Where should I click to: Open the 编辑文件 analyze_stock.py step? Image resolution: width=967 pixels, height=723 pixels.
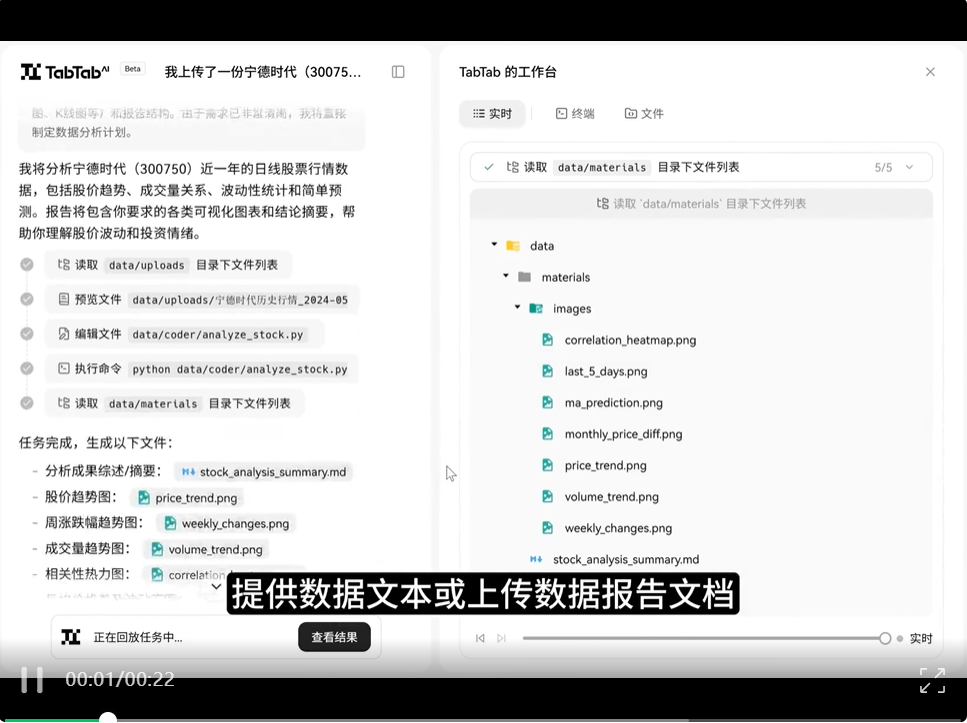(x=184, y=334)
